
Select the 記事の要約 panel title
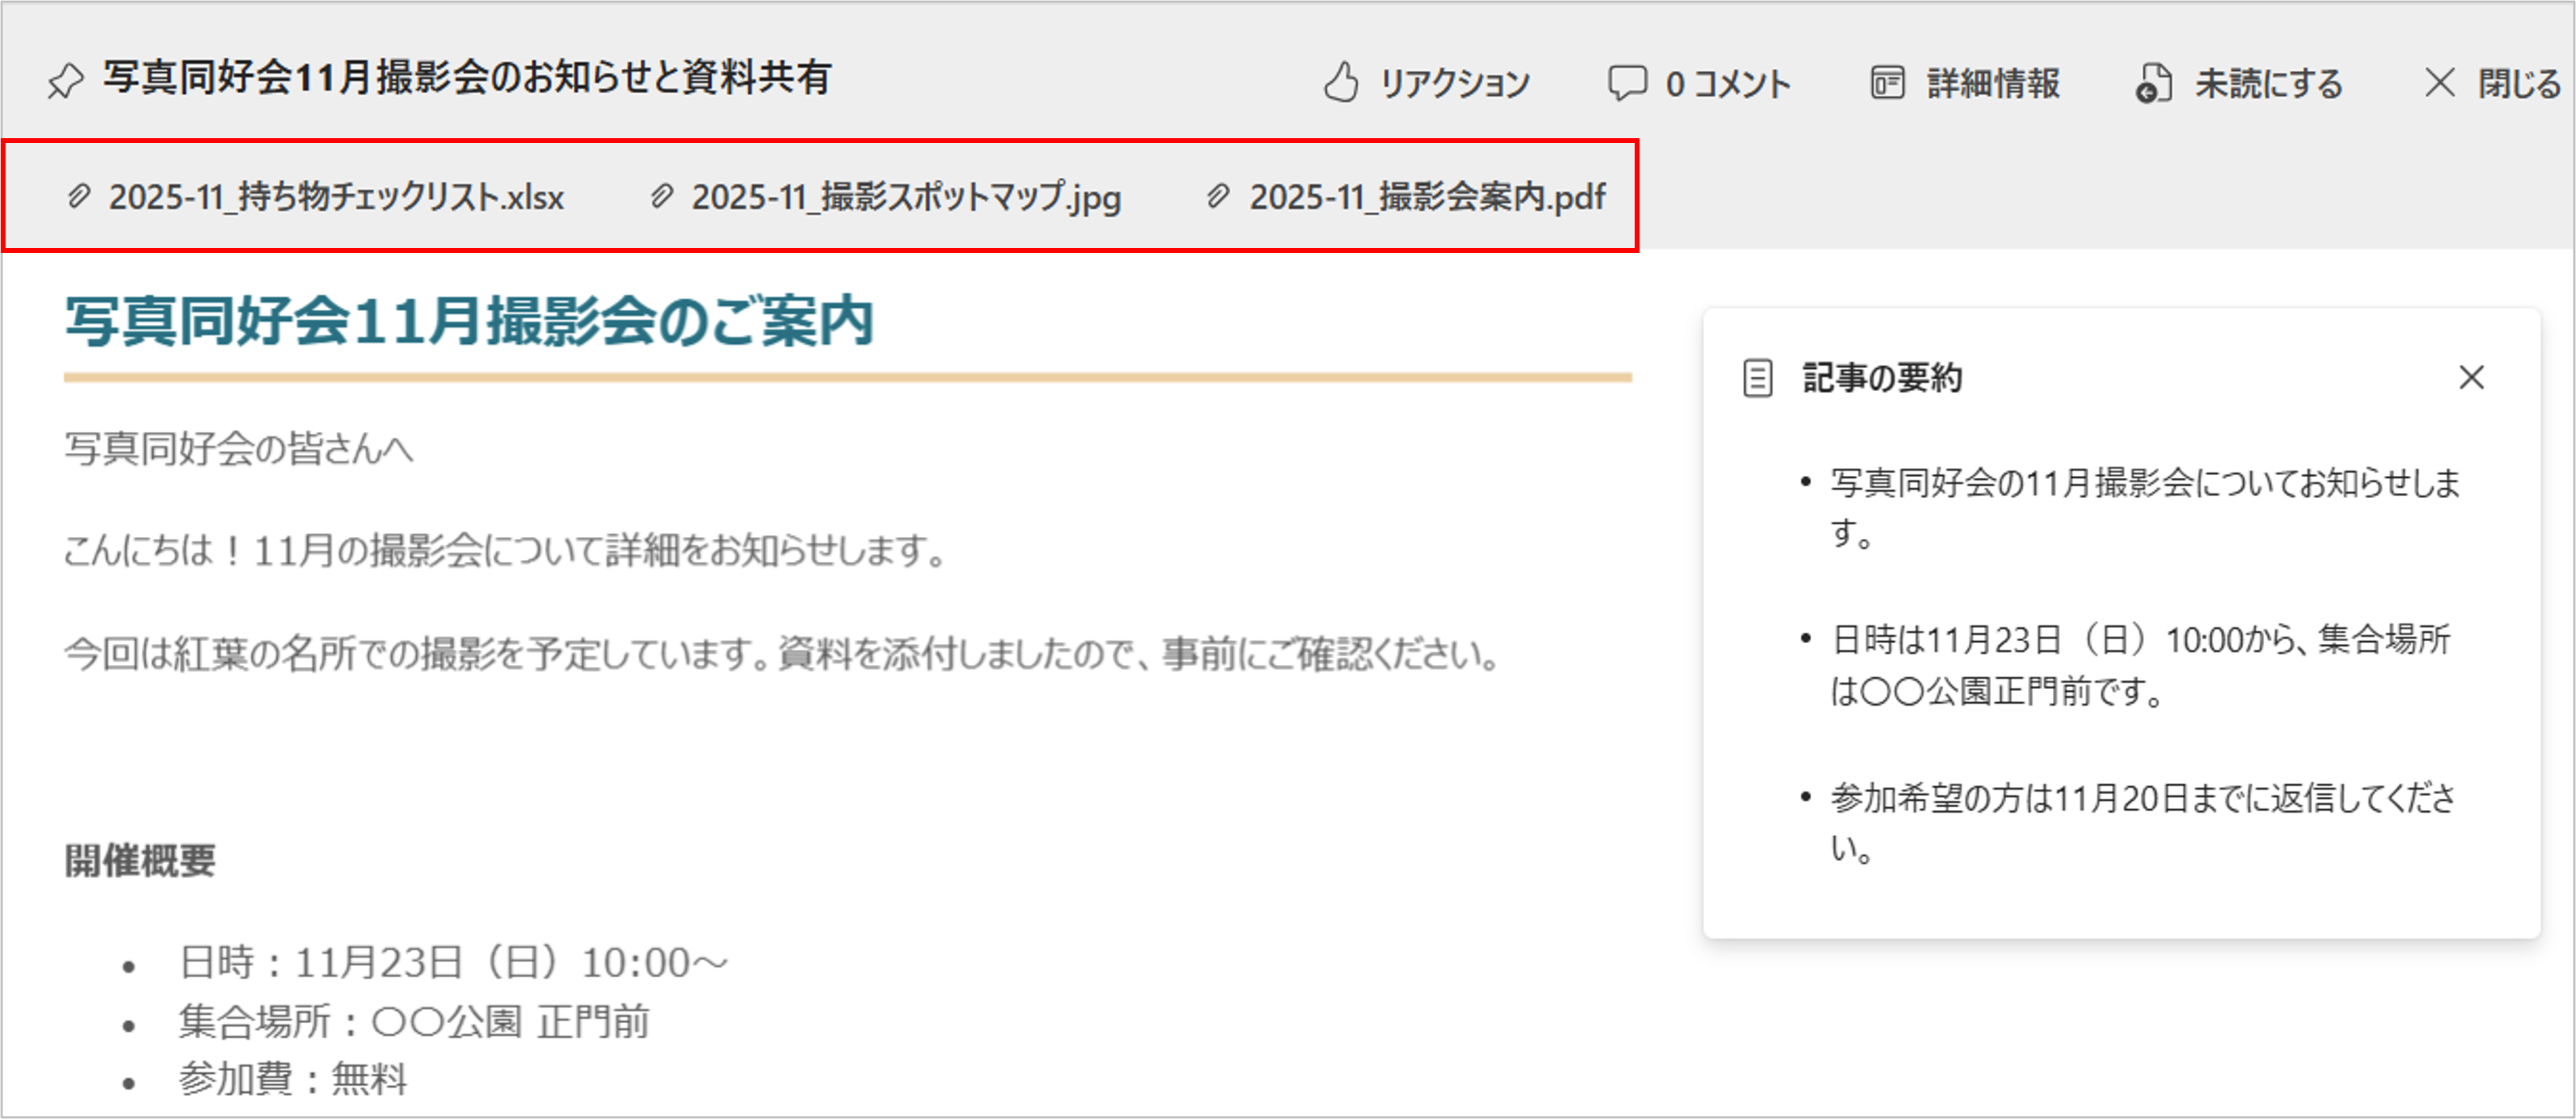coord(1882,378)
